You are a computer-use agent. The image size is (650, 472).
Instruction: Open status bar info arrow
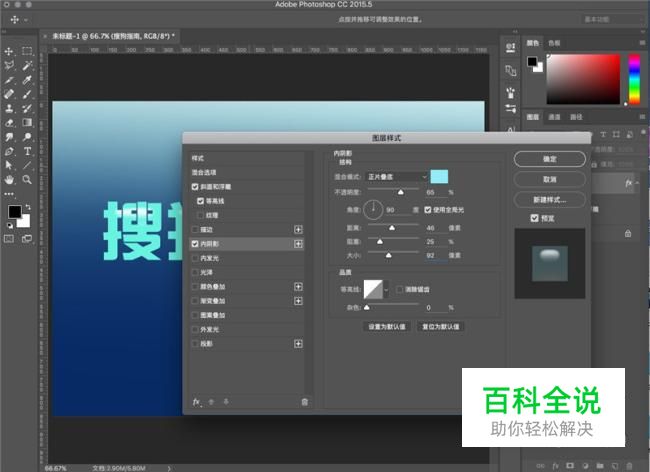tap(169, 468)
